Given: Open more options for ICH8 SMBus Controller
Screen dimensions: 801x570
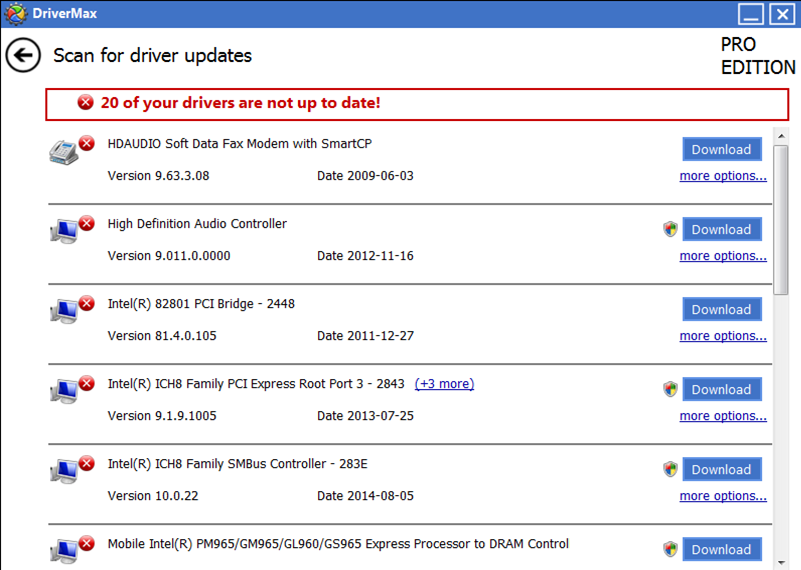Looking at the screenshot, I should click(x=723, y=496).
